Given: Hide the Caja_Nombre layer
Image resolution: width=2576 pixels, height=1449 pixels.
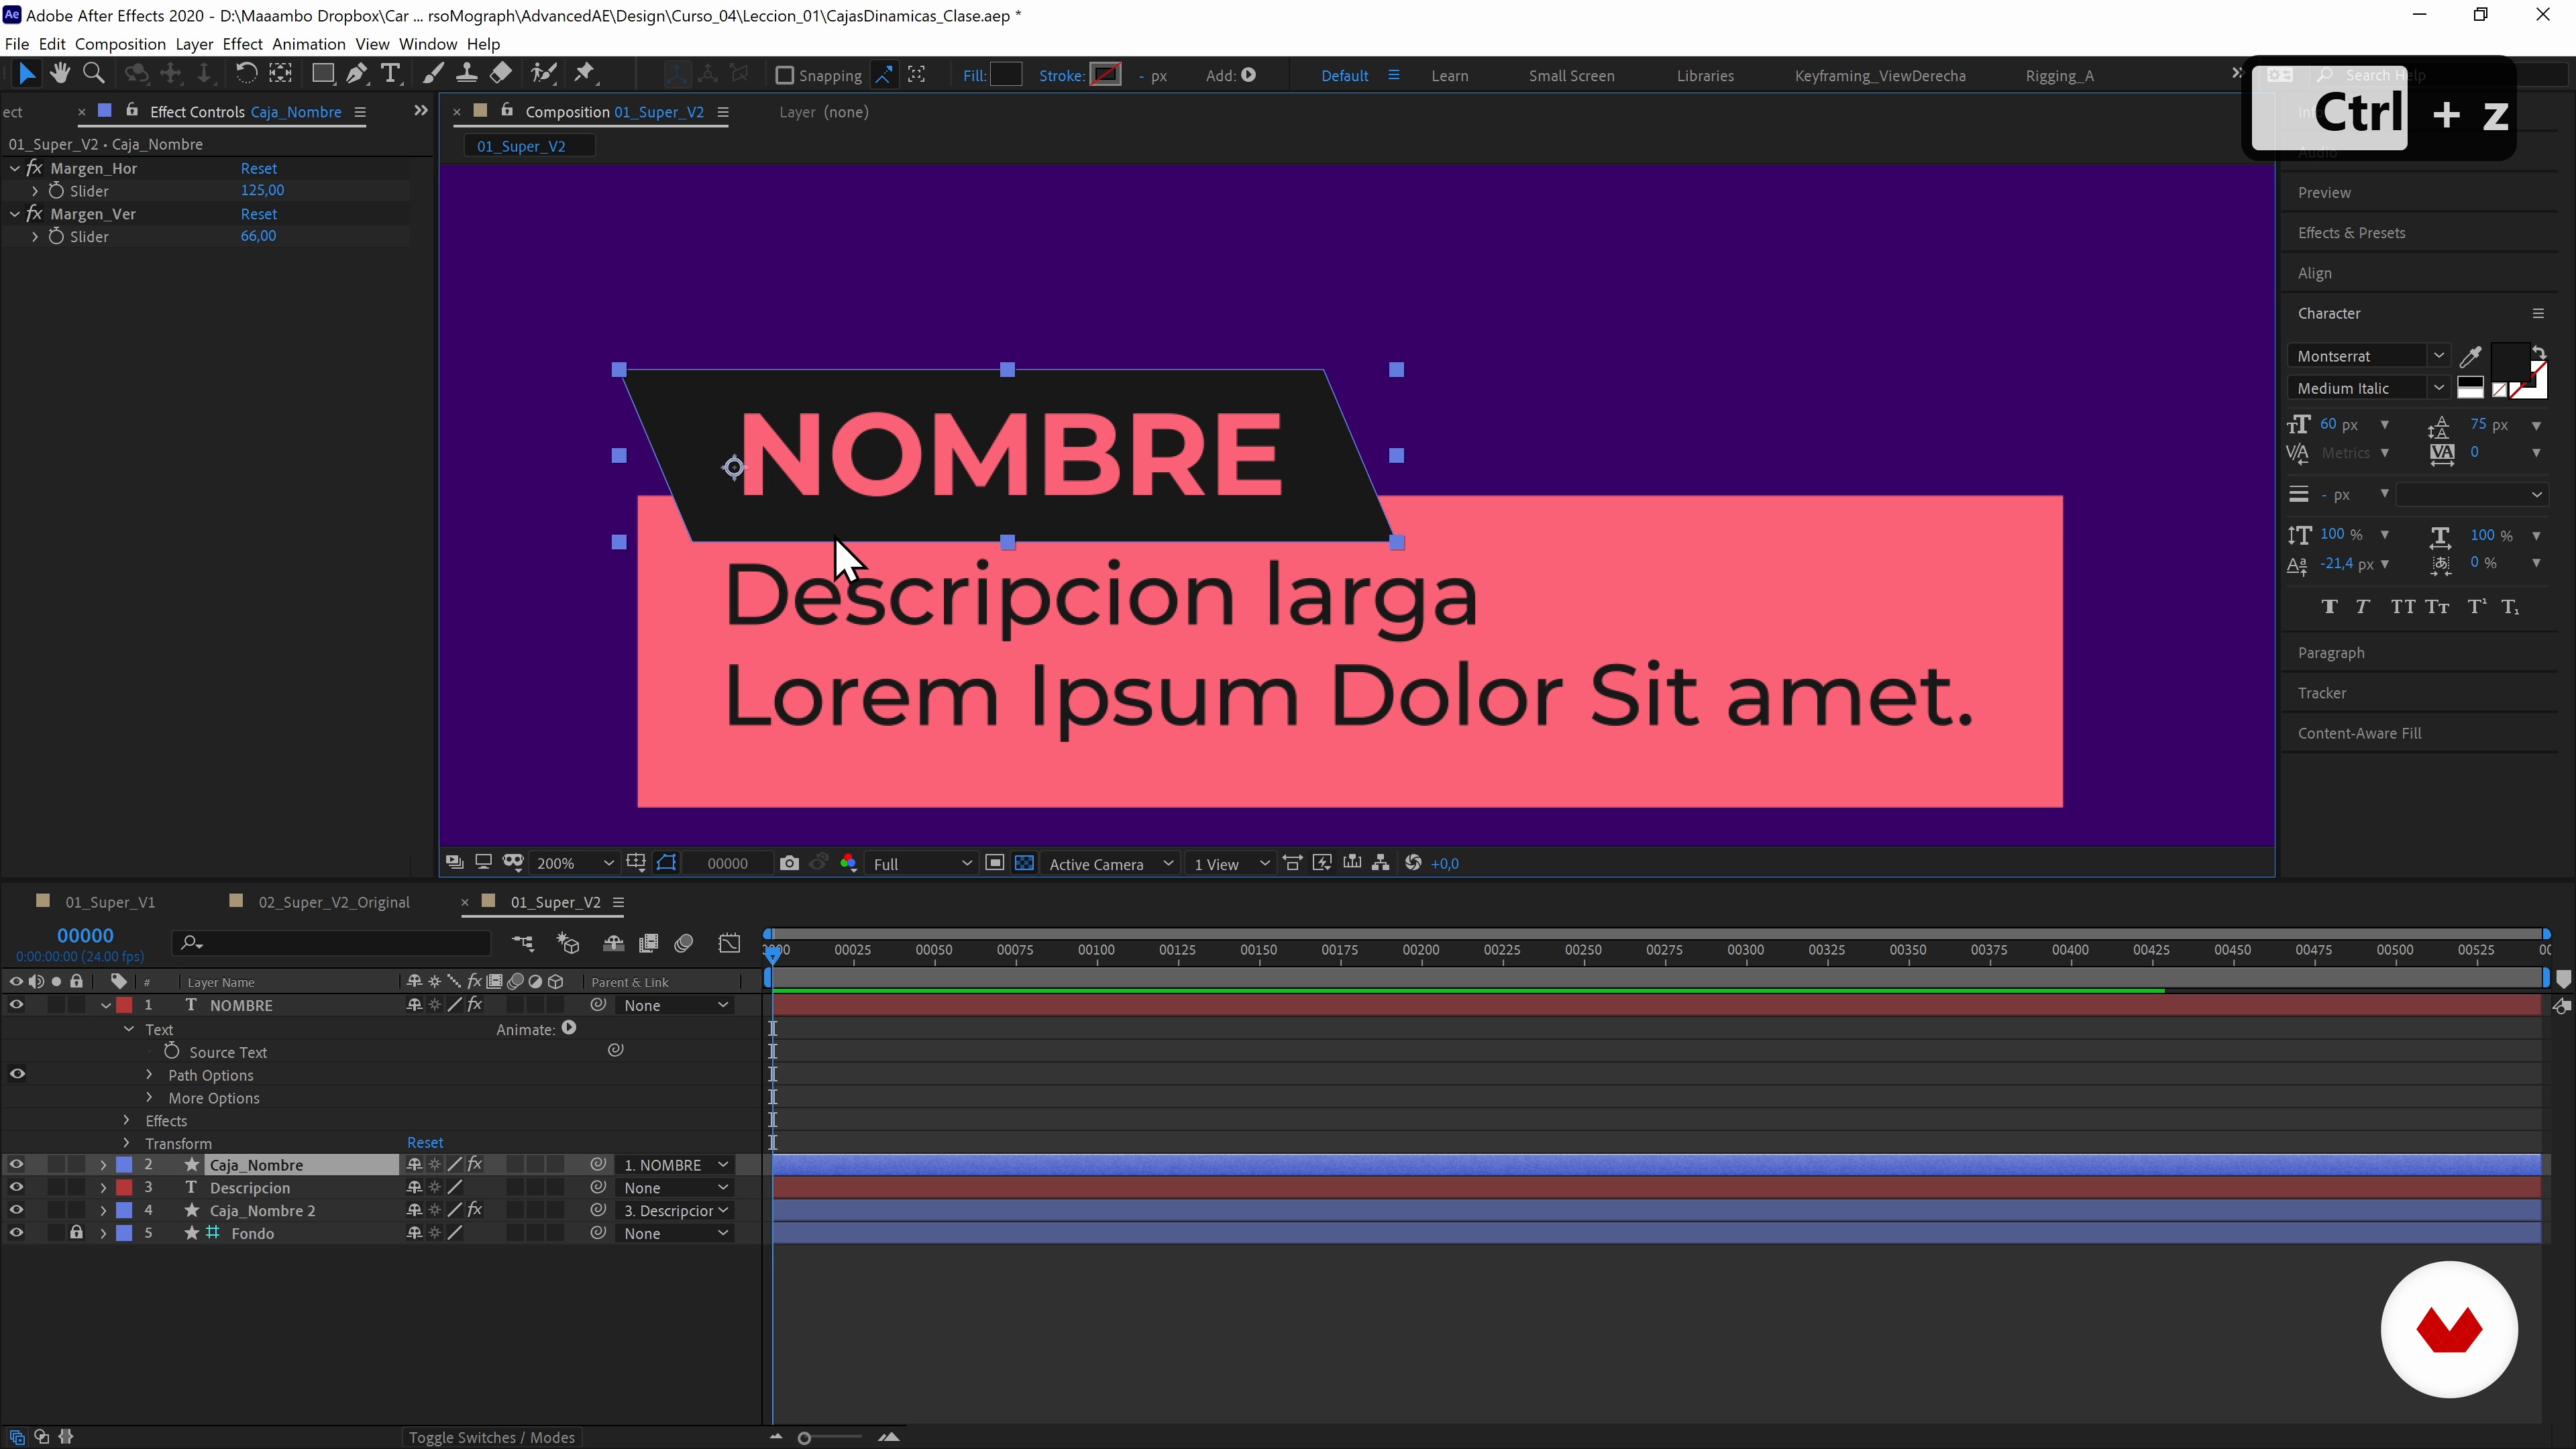Looking at the screenshot, I should [16, 1164].
